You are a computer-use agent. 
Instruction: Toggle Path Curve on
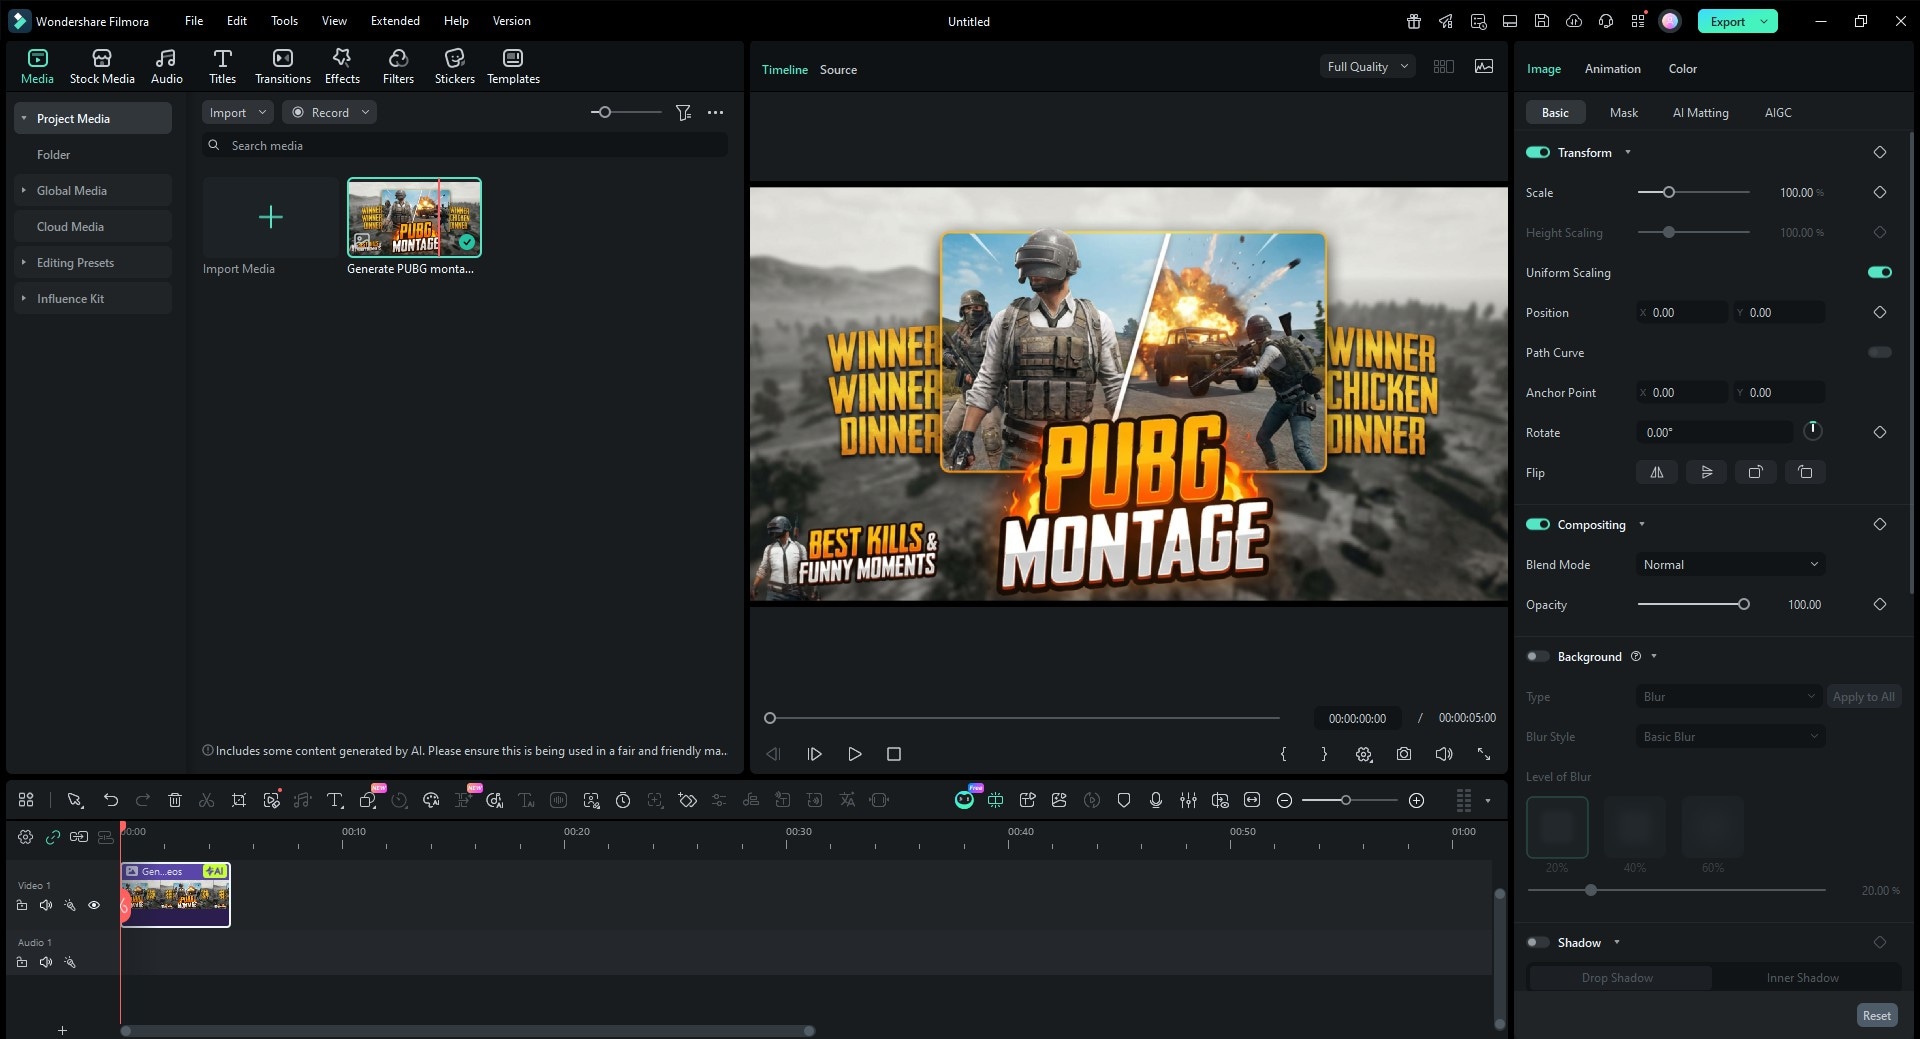(x=1879, y=352)
